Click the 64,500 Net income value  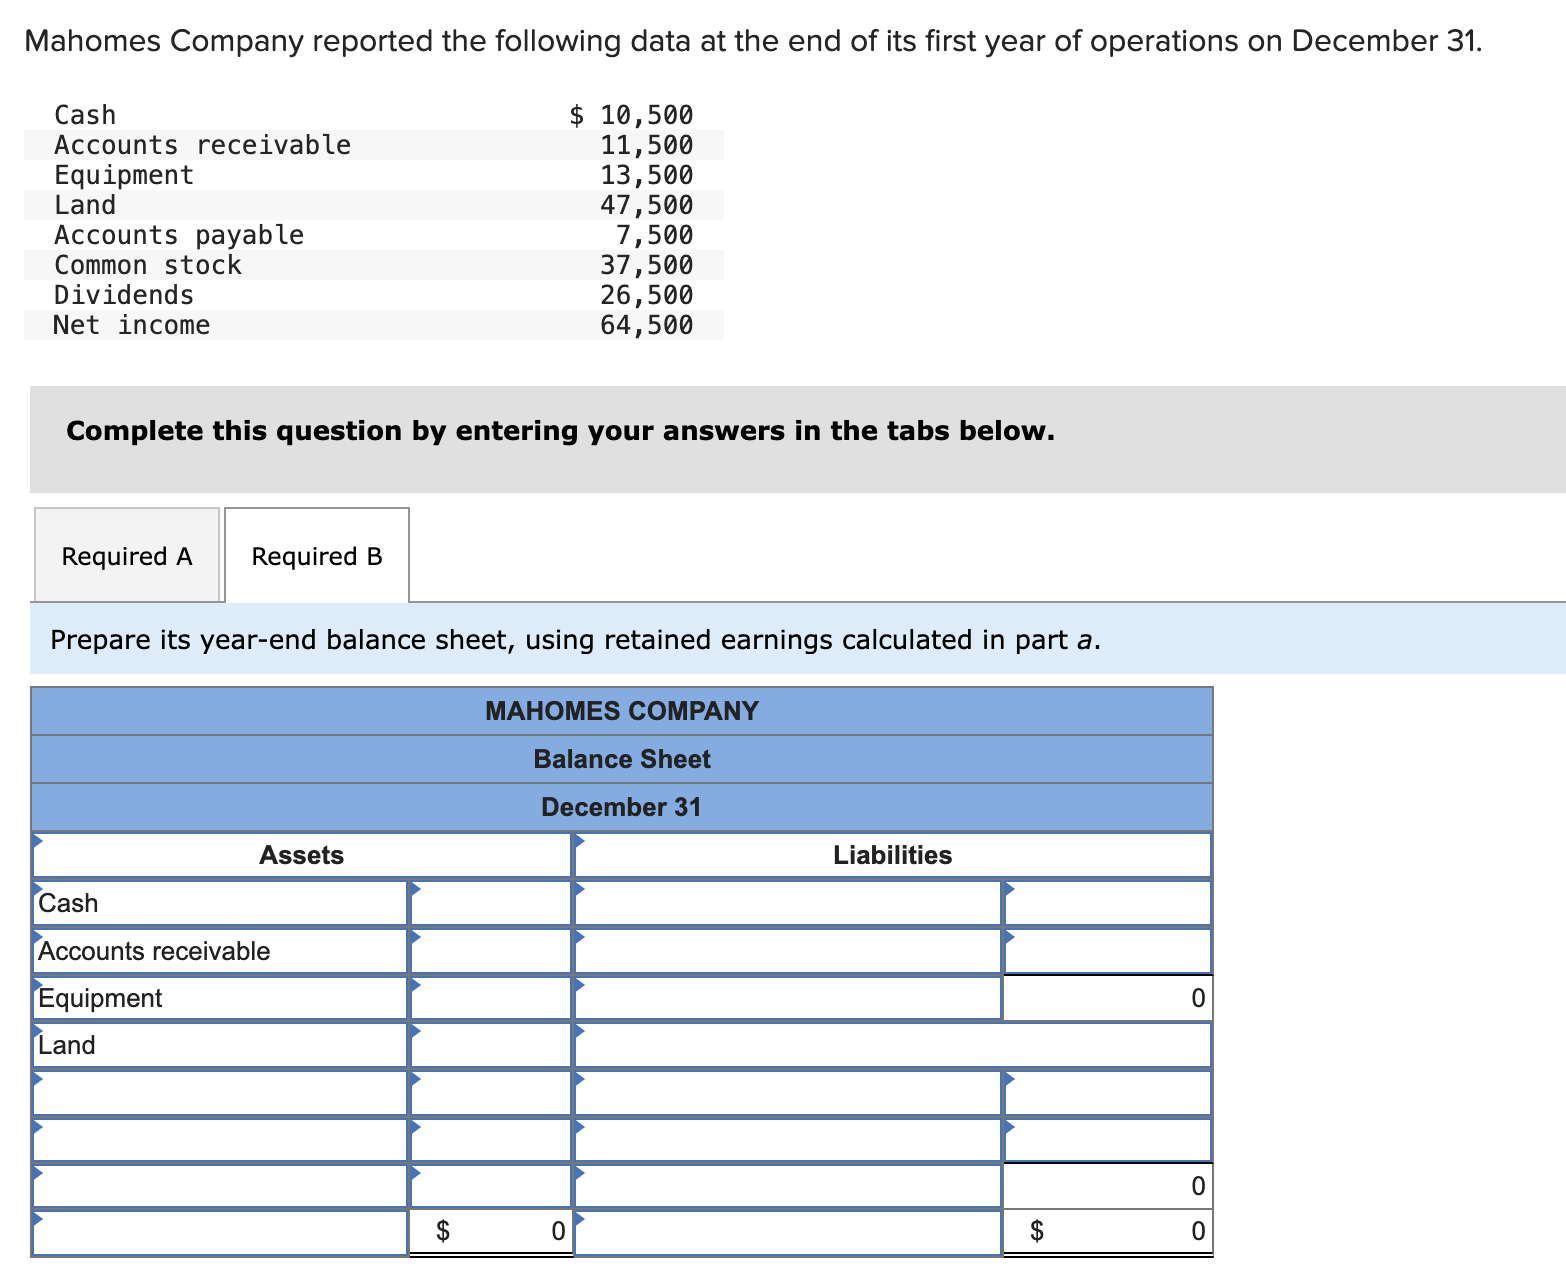click(x=646, y=325)
